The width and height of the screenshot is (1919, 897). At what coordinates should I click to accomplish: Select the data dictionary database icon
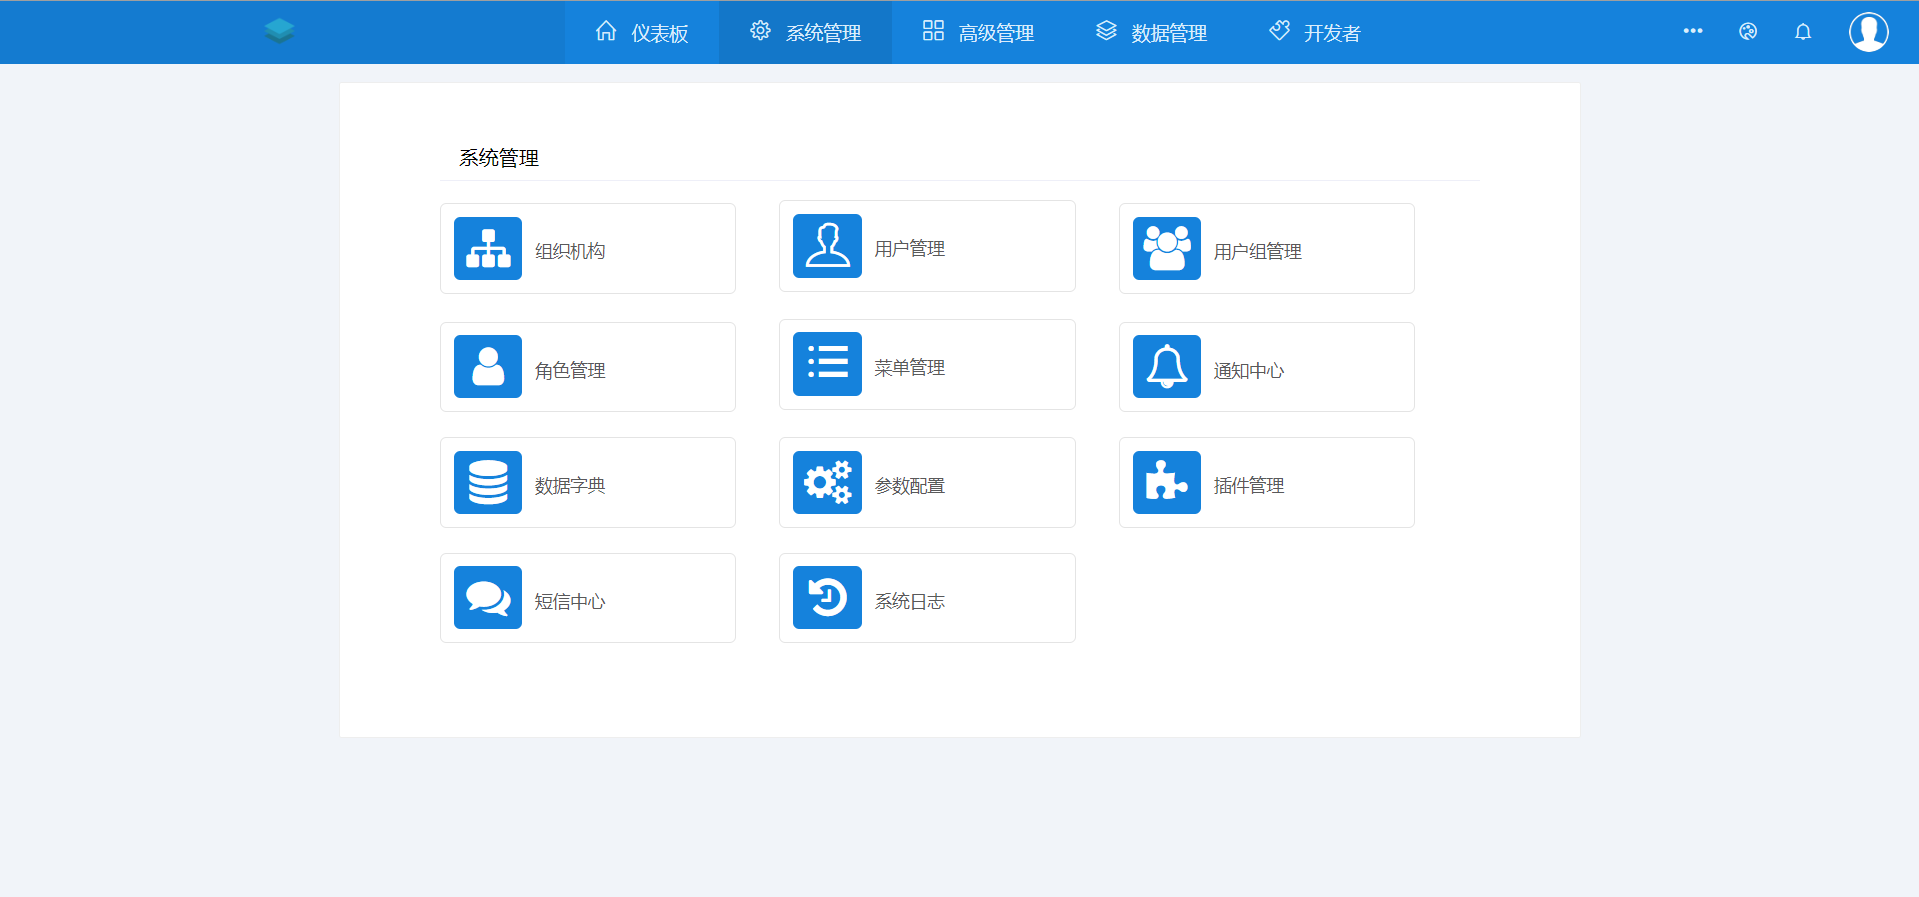487,483
